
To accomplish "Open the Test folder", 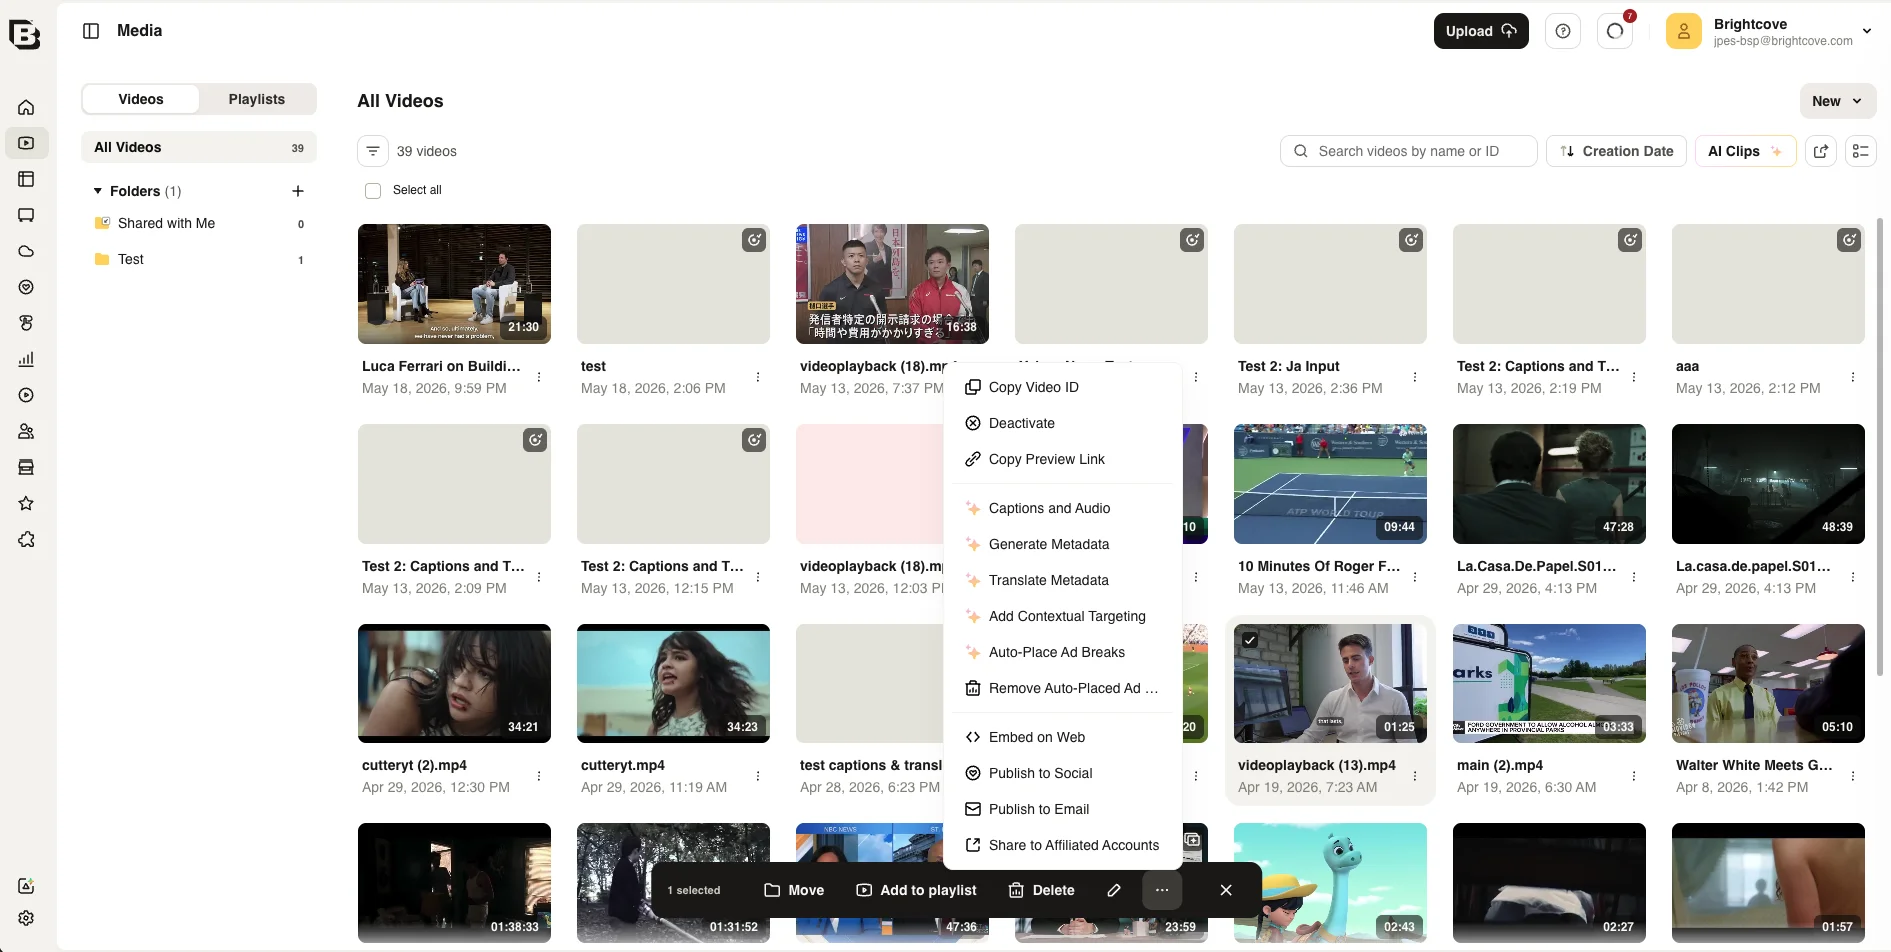I will point(199,259).
